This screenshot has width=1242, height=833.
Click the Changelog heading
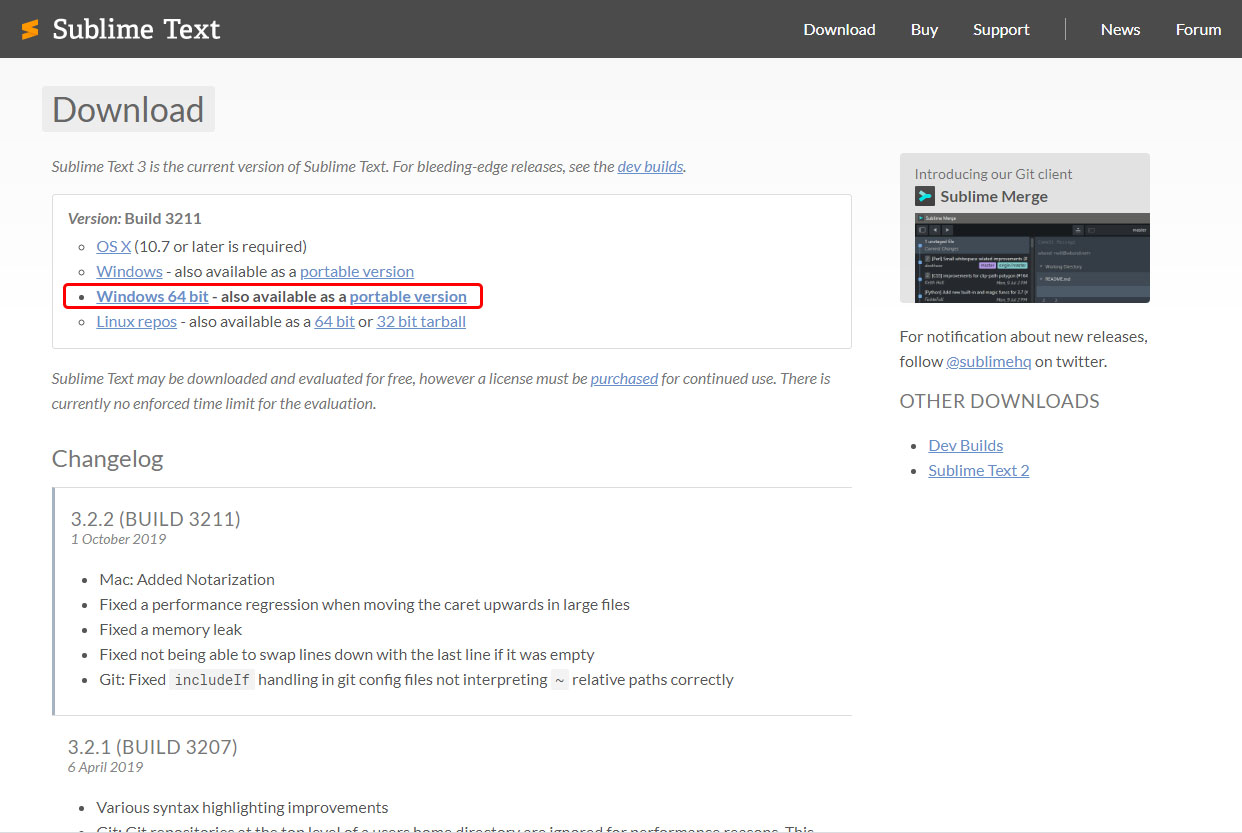coord(107,459)
